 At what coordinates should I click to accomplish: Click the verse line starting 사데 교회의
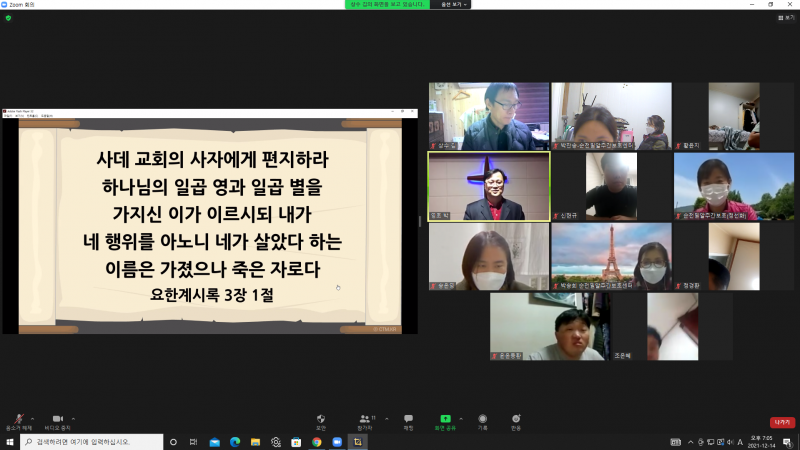pyautogui.click(x=212, y=159)
